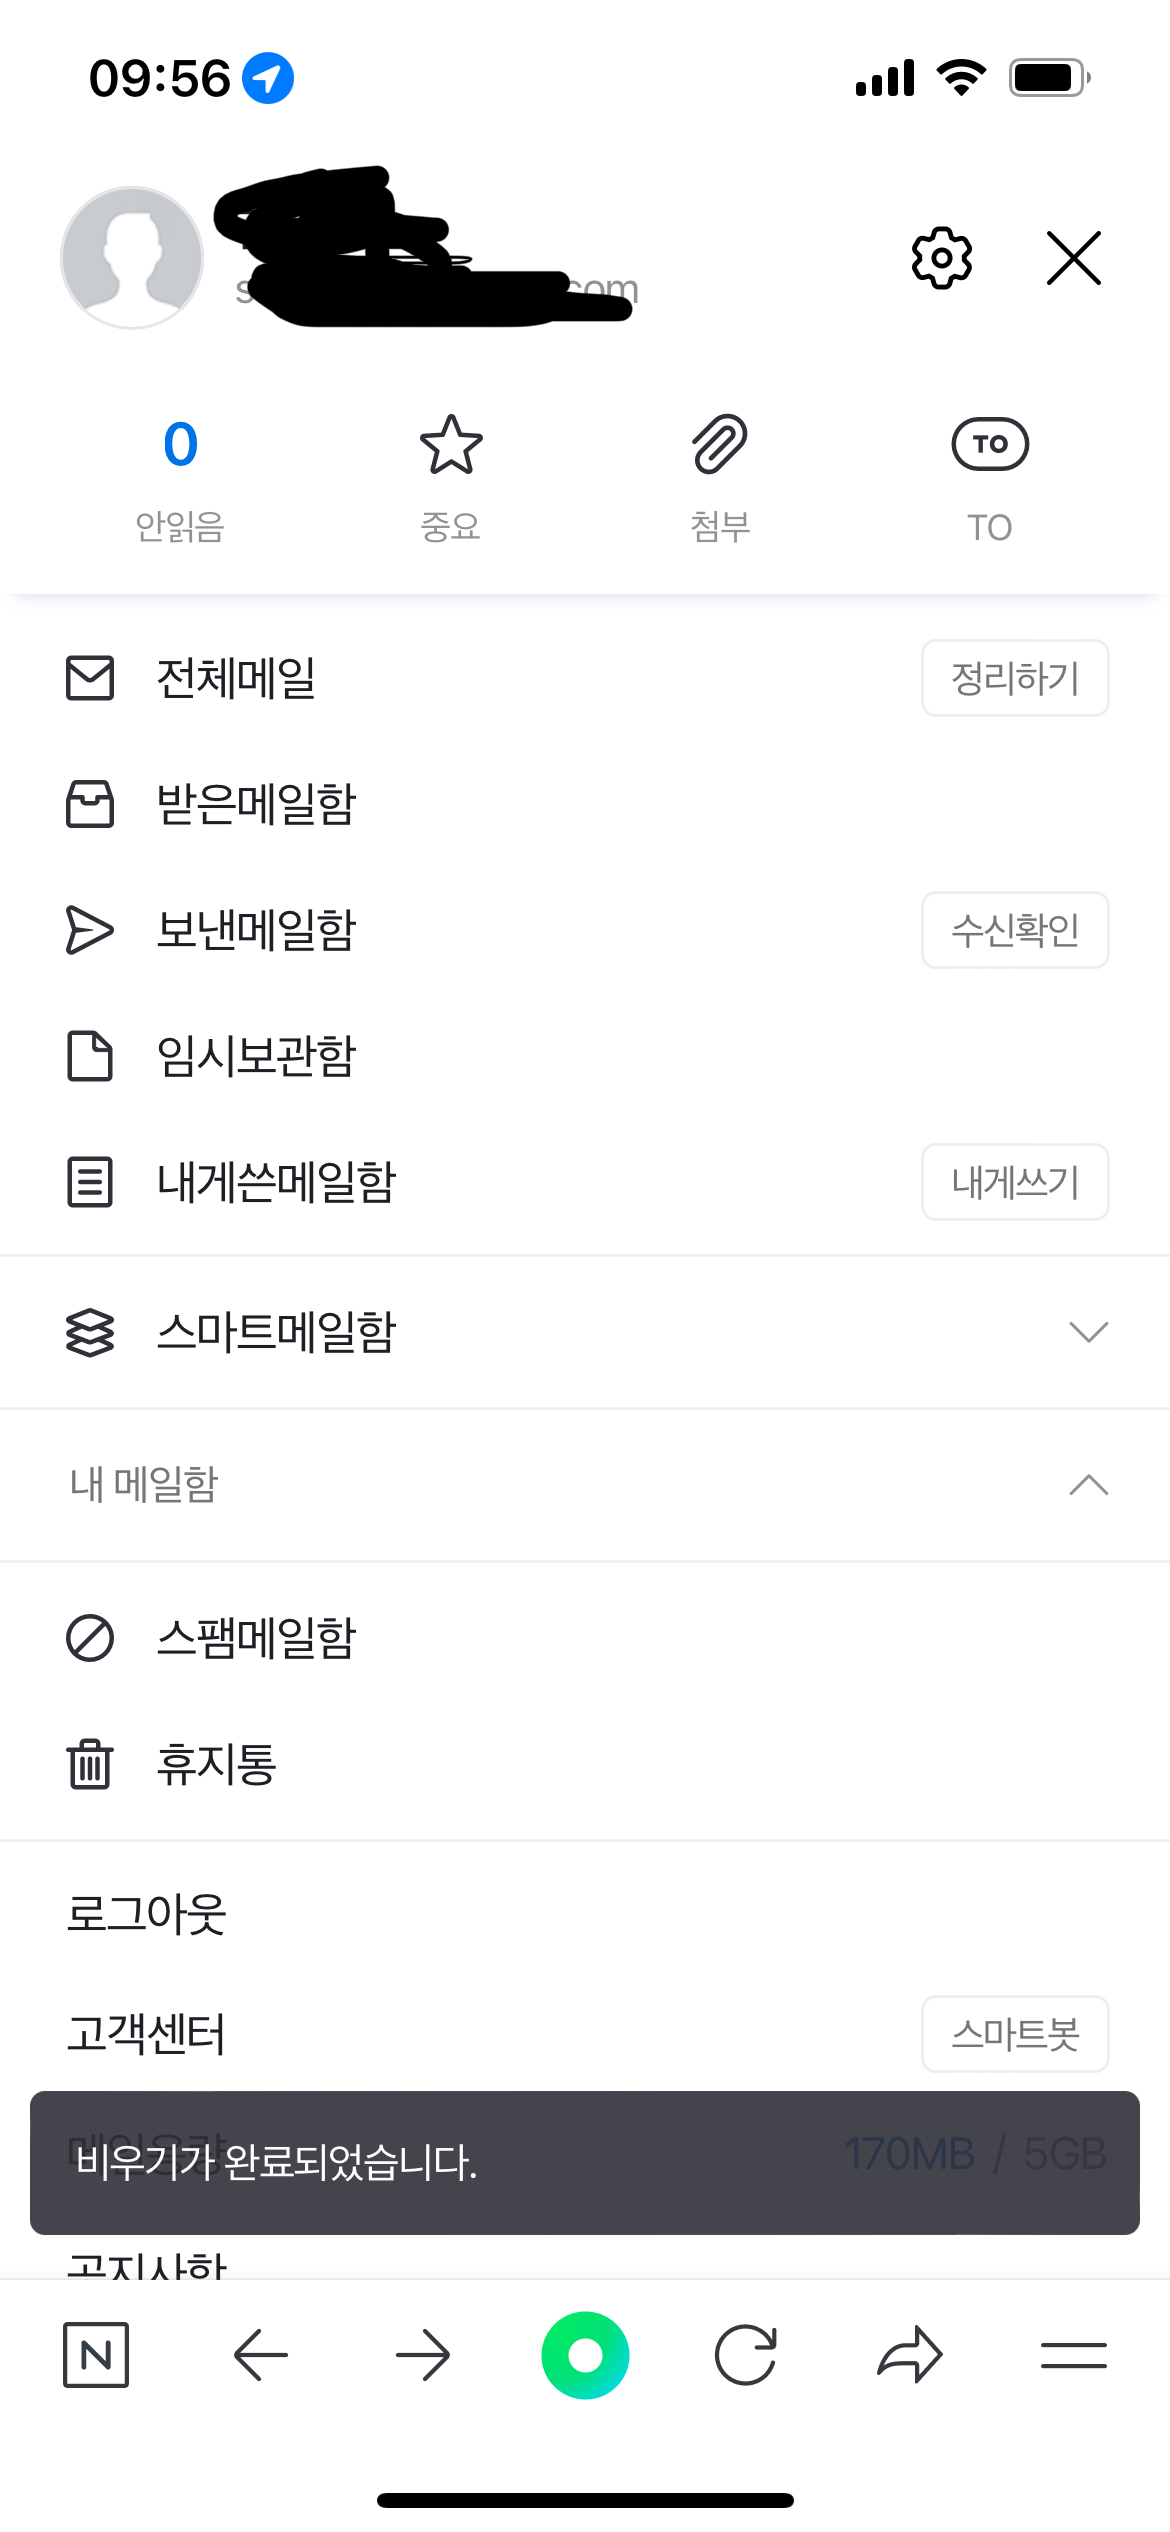Open 받은메일함 inbox folder
1170x2532 pixels.
coord(257,804)
